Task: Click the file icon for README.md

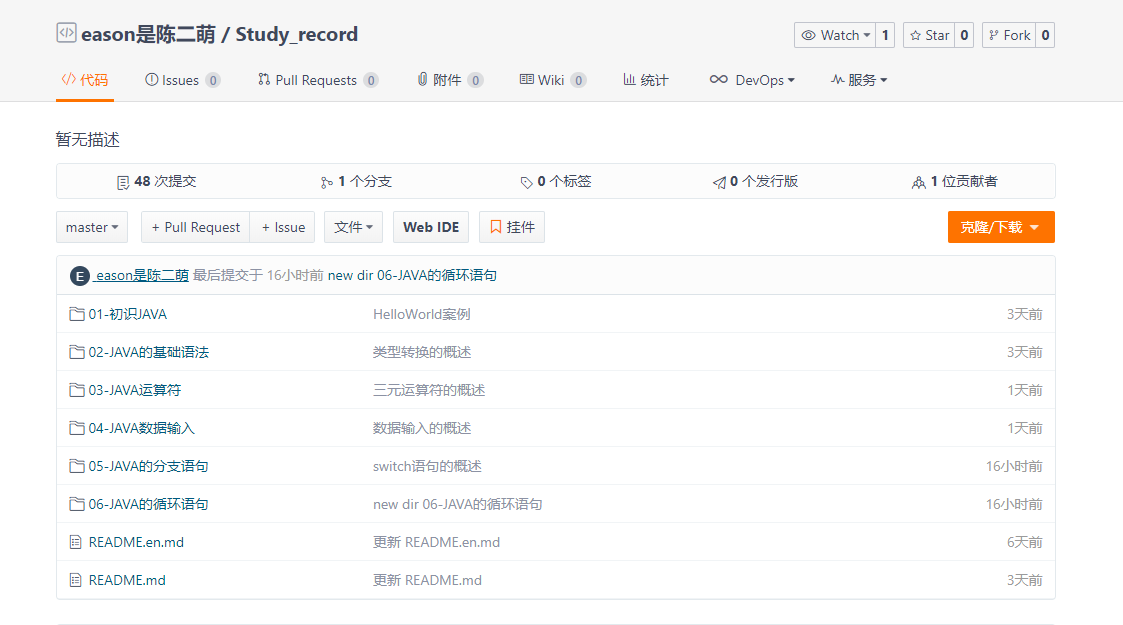Action: (x=76, y=580)
